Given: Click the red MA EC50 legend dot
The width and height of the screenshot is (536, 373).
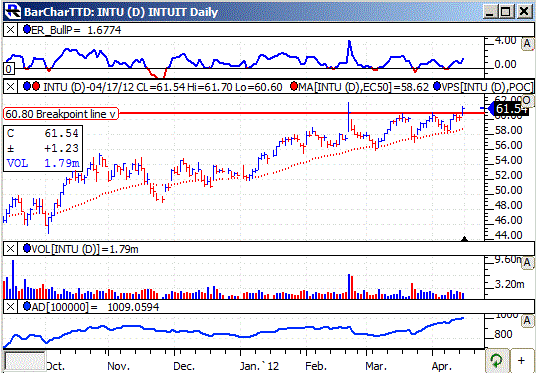Looking at the screenshot, I should (293, 87).
